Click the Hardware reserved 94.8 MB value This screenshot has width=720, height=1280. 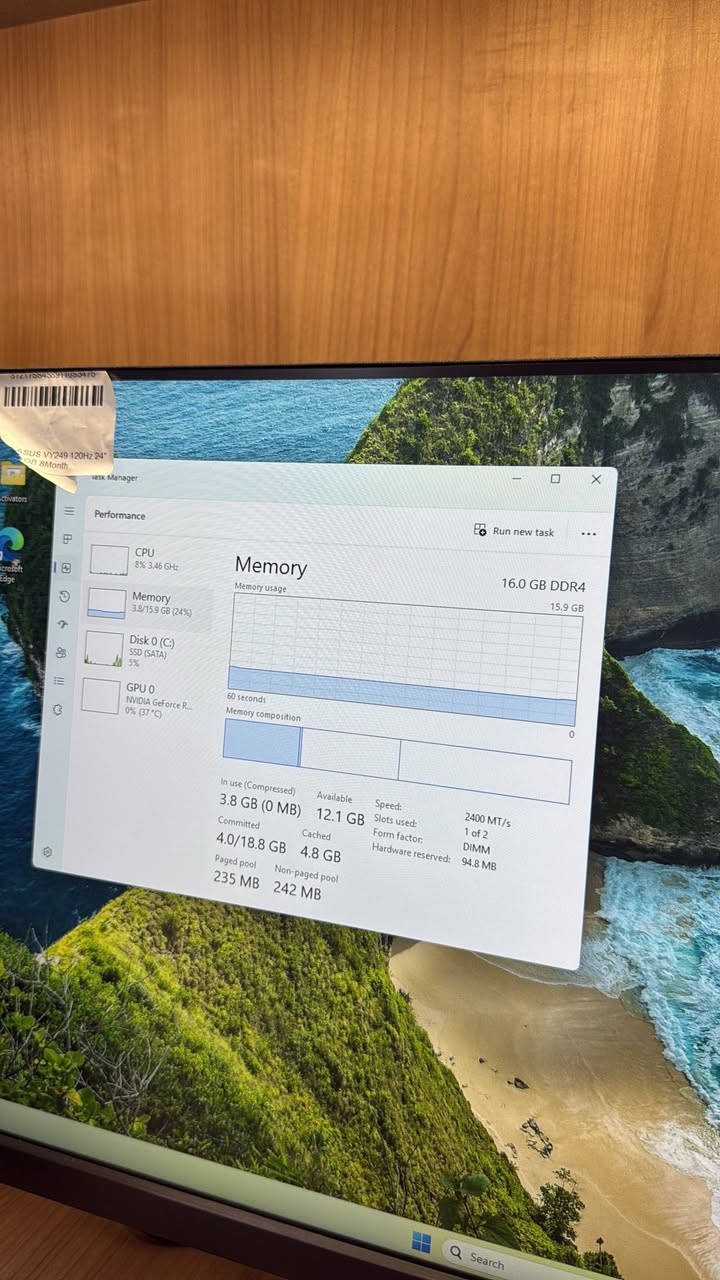478,864
